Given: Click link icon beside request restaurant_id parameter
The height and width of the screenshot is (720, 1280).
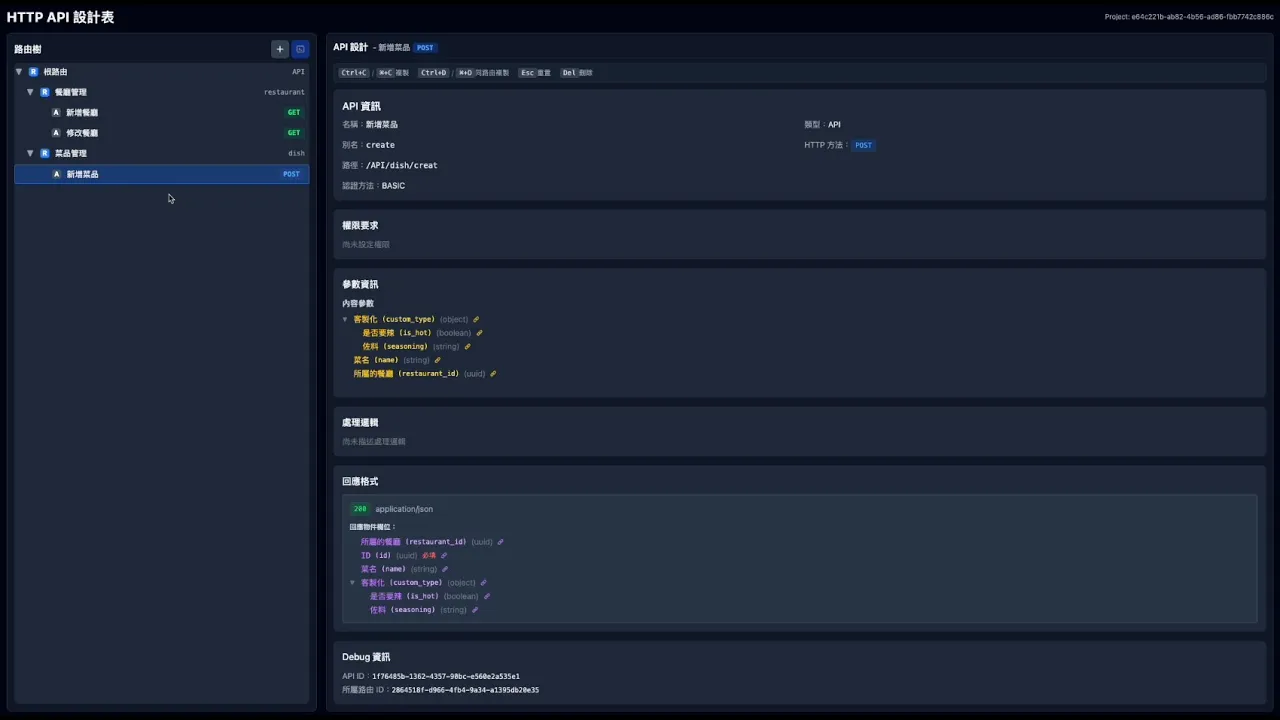Looking at the screenshot, I should pos(493,374).
